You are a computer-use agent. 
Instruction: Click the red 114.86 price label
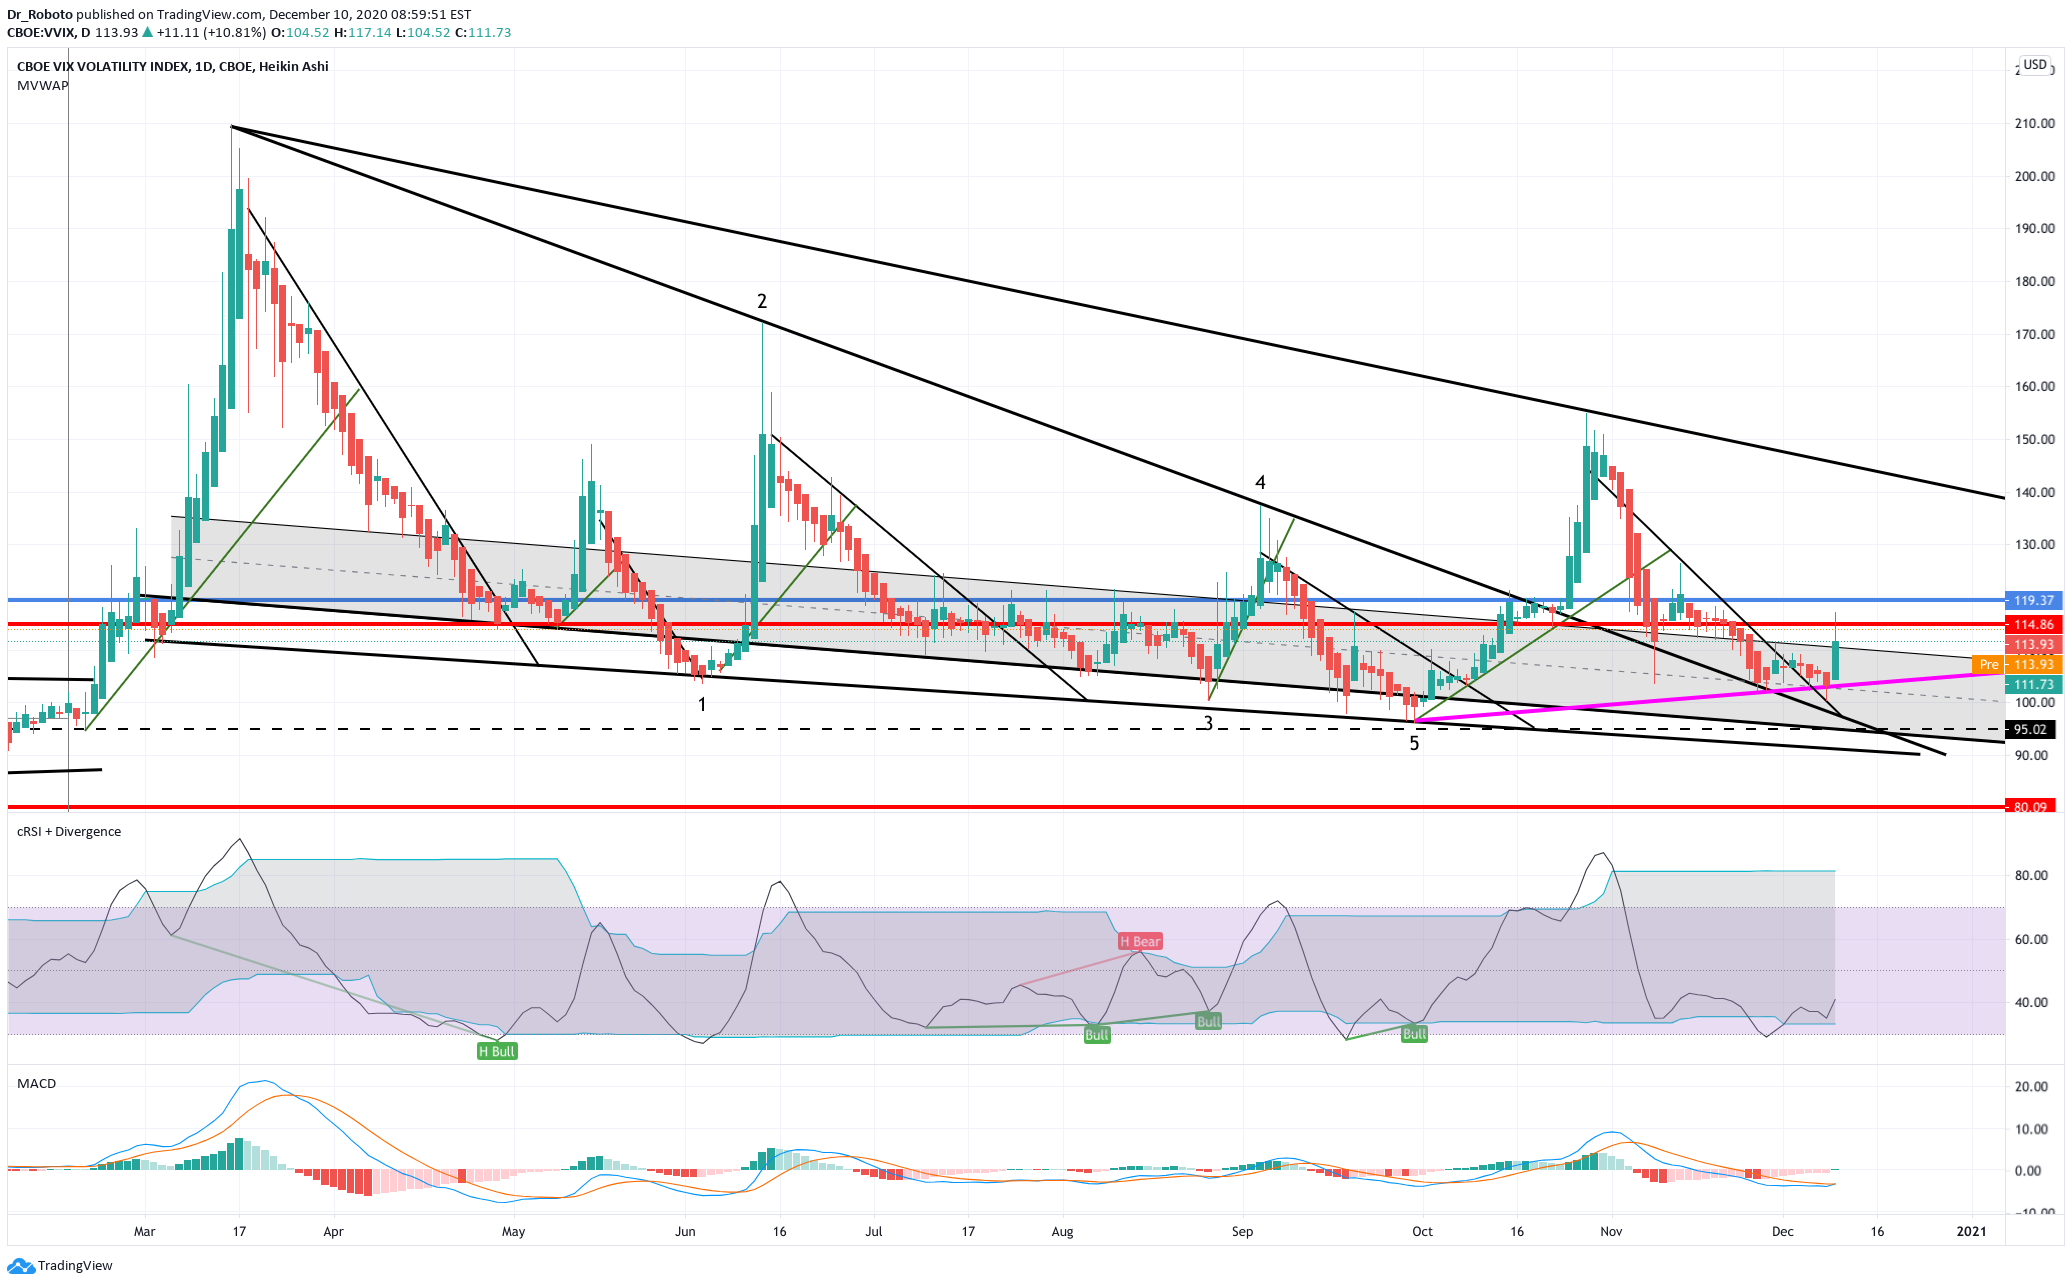point(2033,625)
